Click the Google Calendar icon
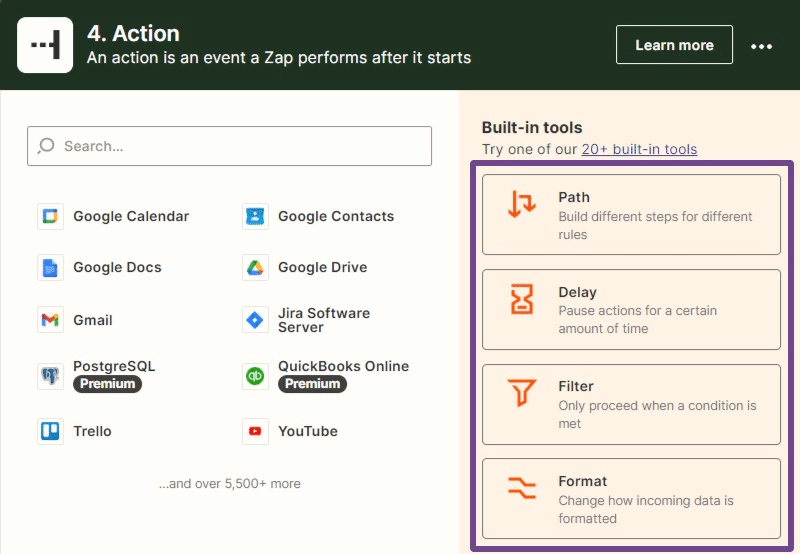The width and height of the screenshot is (800, 554). [x=50, y=216]
